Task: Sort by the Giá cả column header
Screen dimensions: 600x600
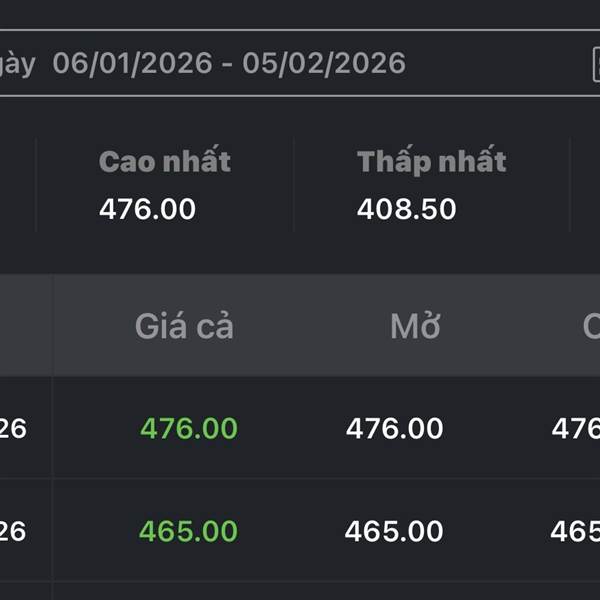Action: (184, 327)
